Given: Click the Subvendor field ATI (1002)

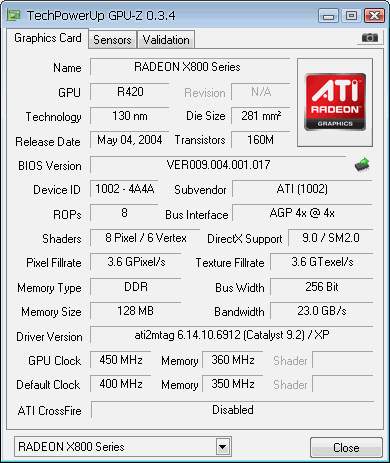Looking at the screenshot, I should (x=302, y=189).
